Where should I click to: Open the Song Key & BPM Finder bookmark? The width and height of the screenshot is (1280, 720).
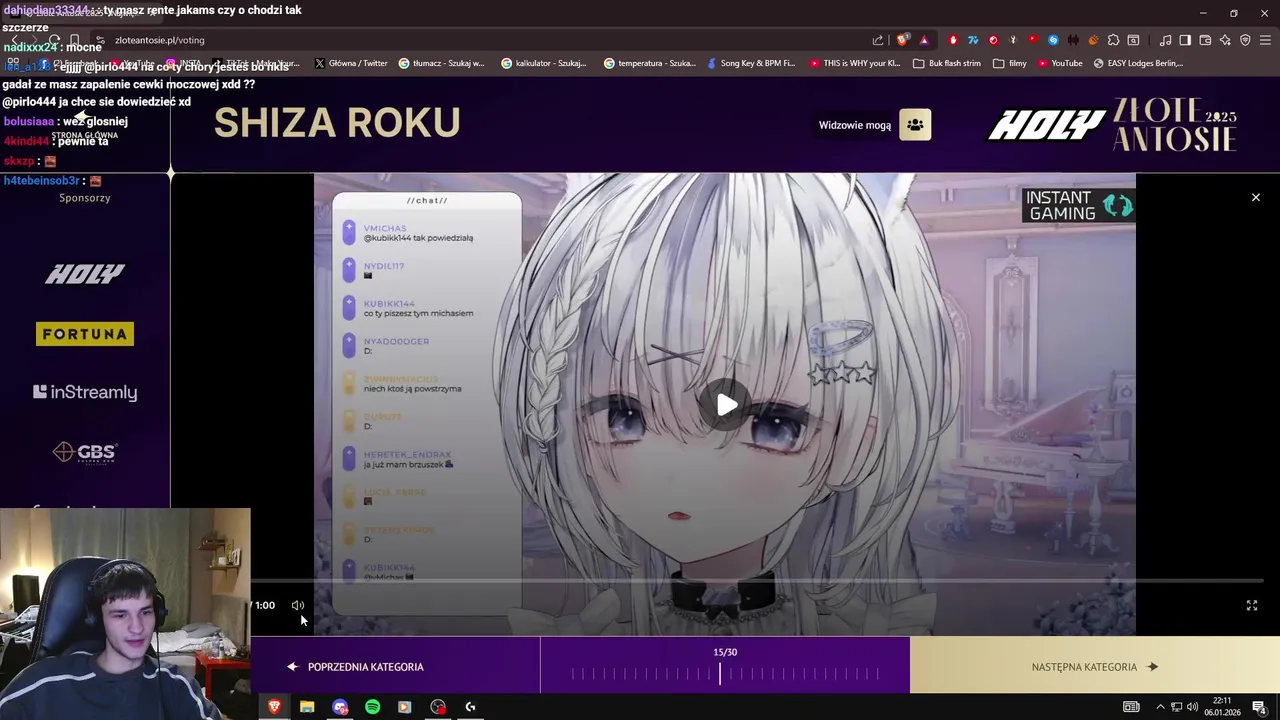751,63
